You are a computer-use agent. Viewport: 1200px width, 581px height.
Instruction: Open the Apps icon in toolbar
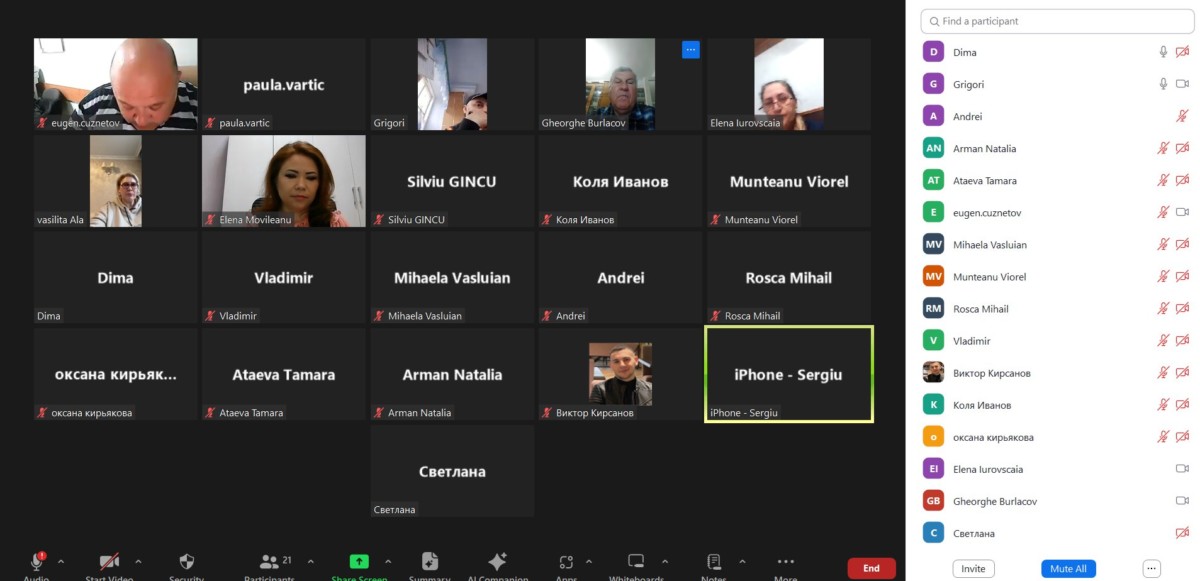pyautogui.click(x=566, y=561)
